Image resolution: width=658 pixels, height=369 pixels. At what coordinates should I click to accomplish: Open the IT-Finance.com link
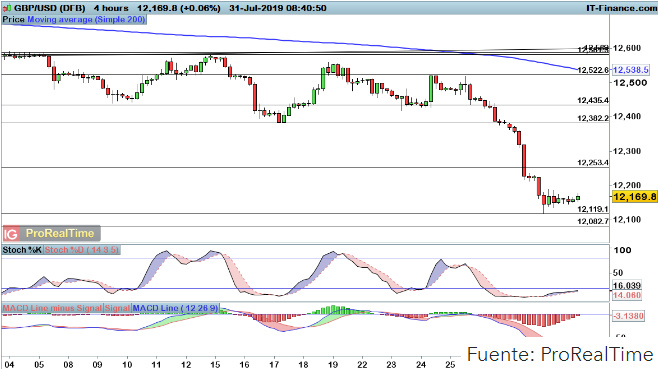(621, 8)
